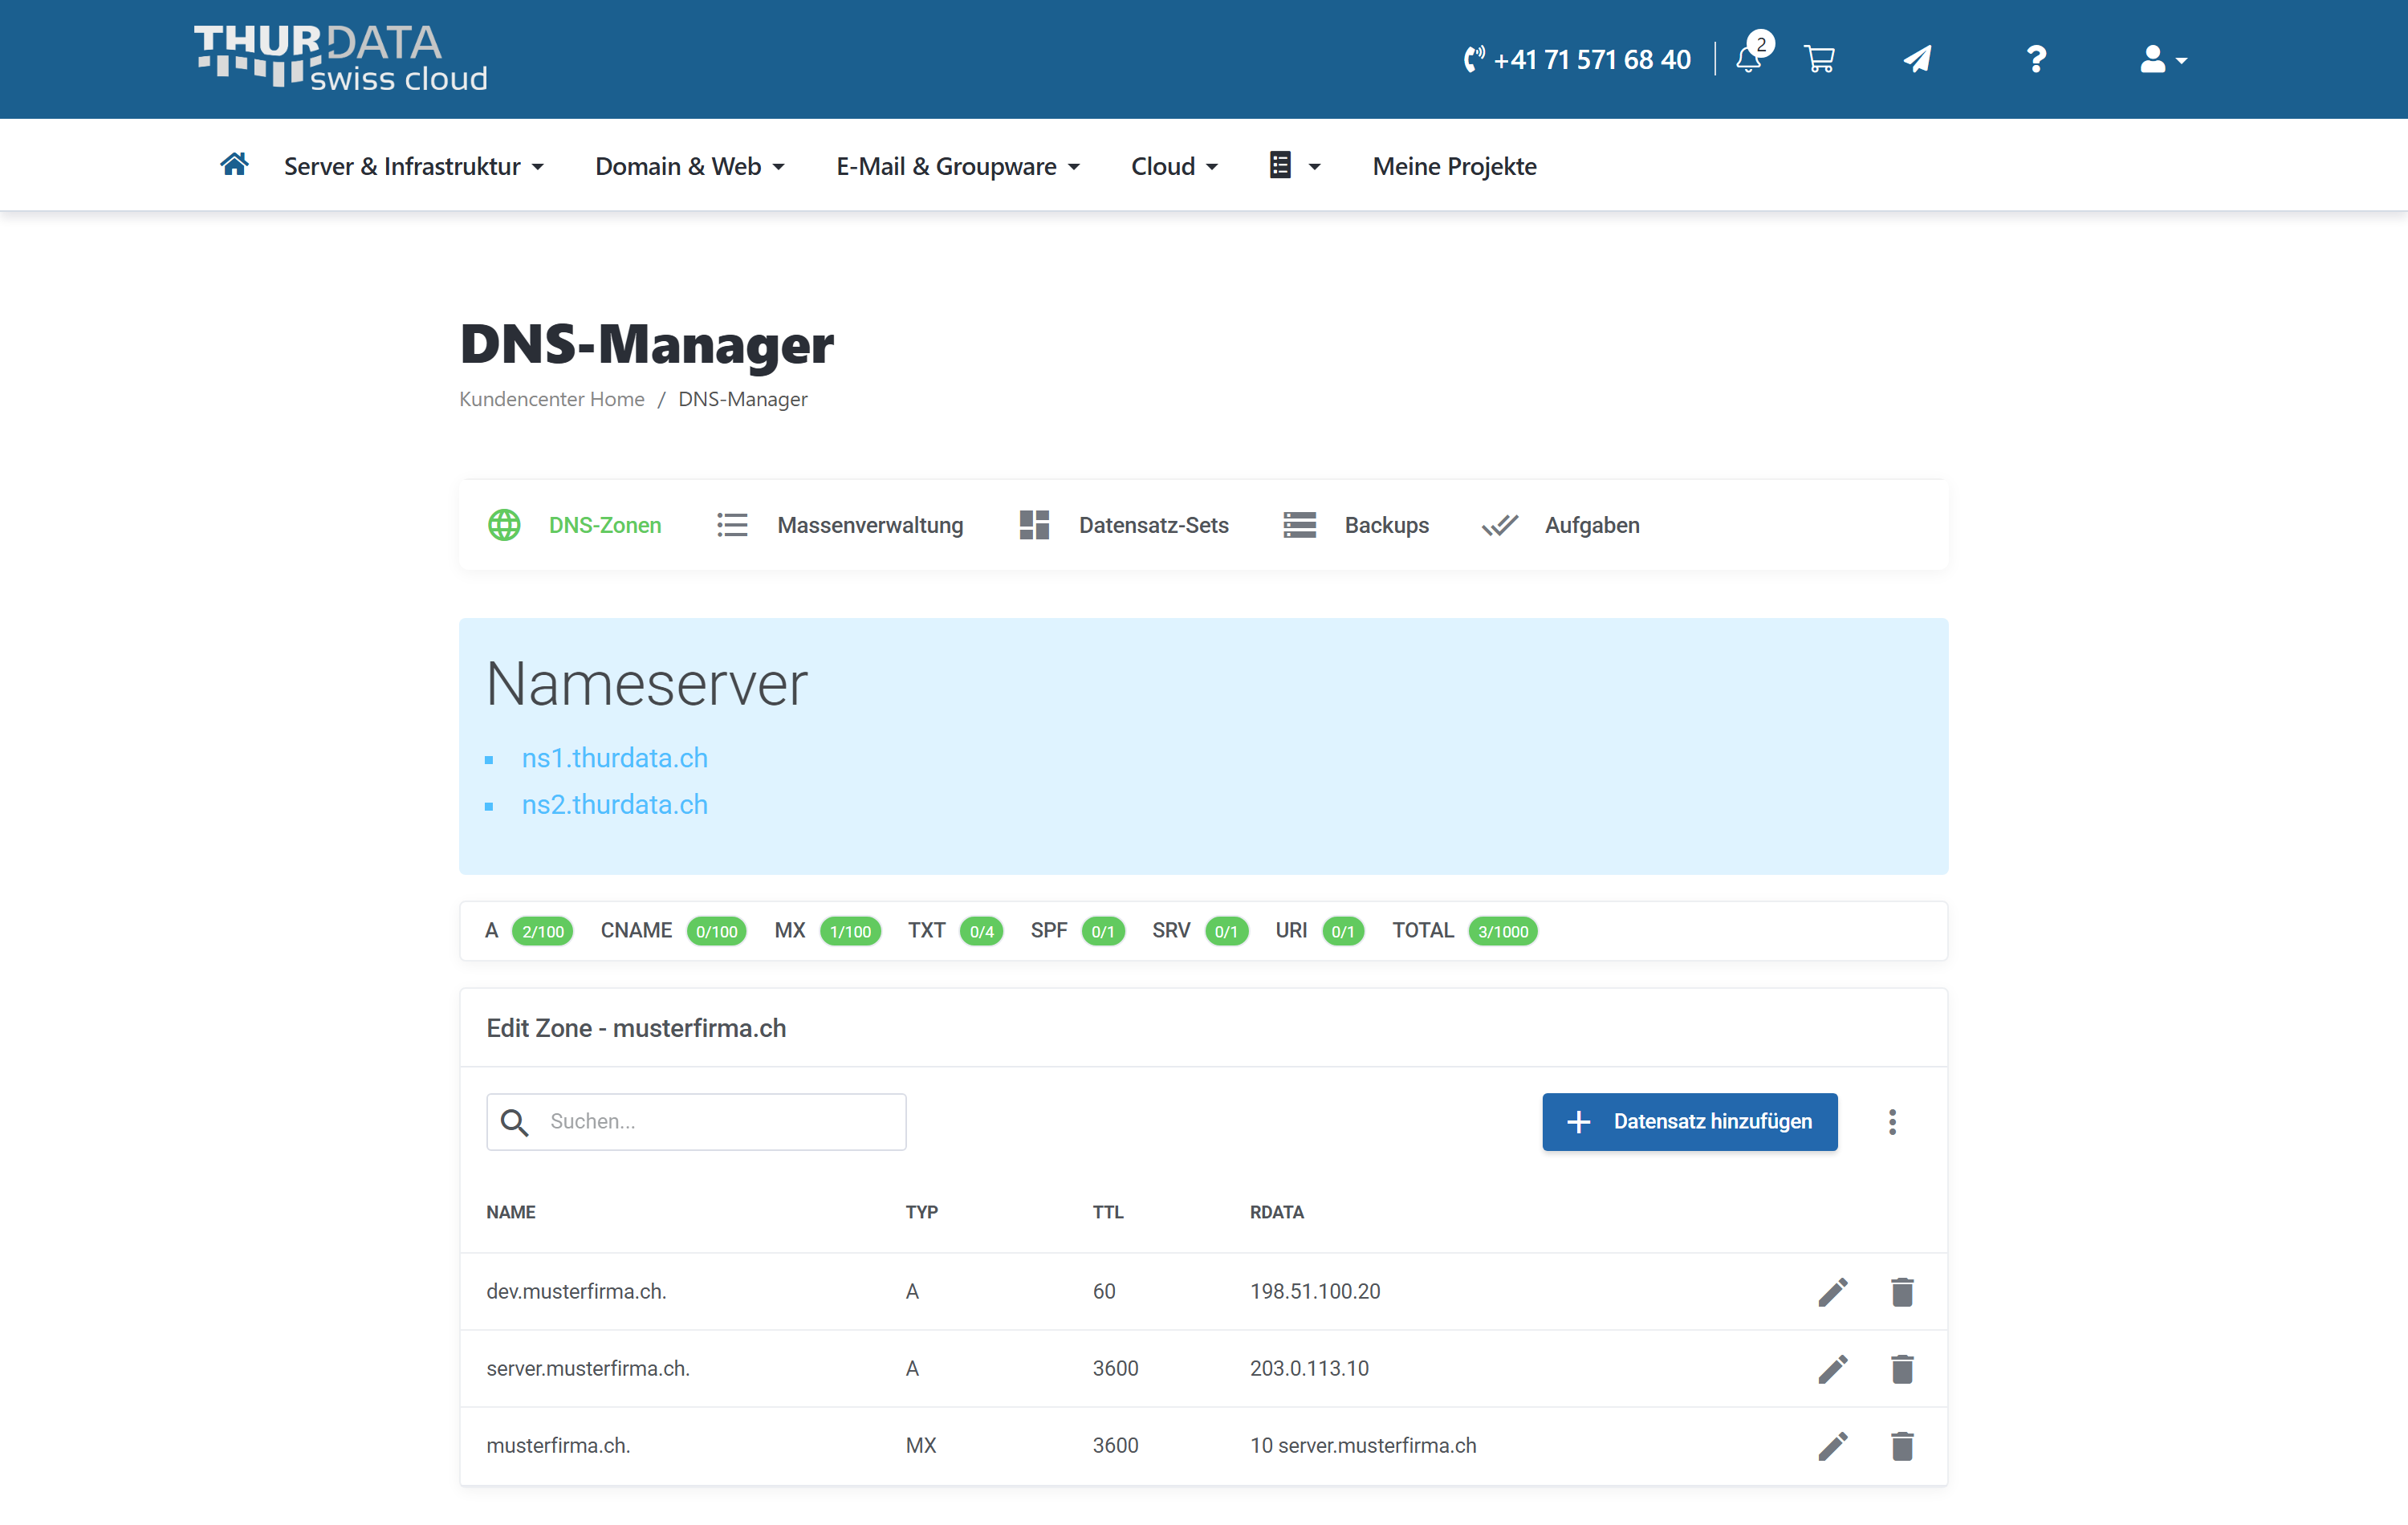This screenshot has height=1525, width=2408.
Task: Edit the server.musterfirma.ch. record
Action: tap(1832, 1368)
